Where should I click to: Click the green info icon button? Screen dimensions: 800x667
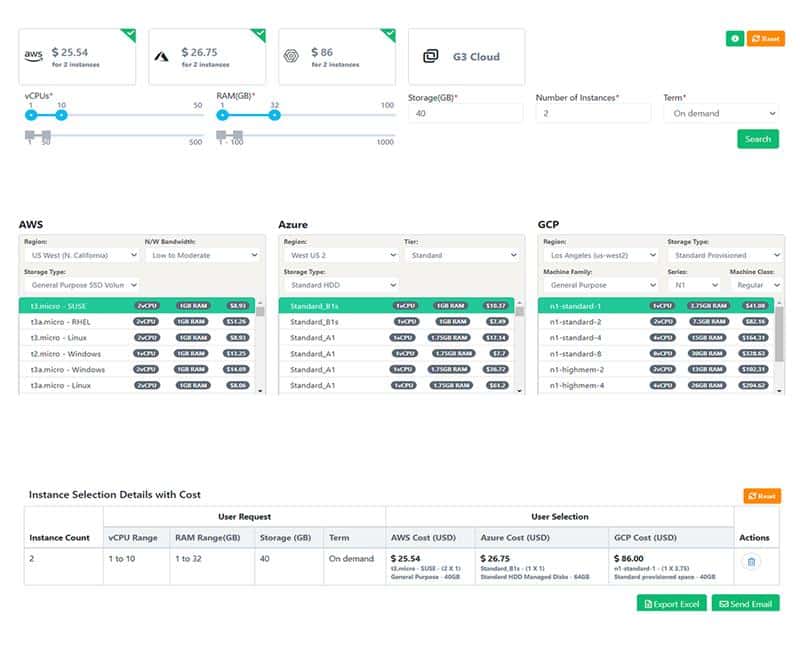click(735, 39)
